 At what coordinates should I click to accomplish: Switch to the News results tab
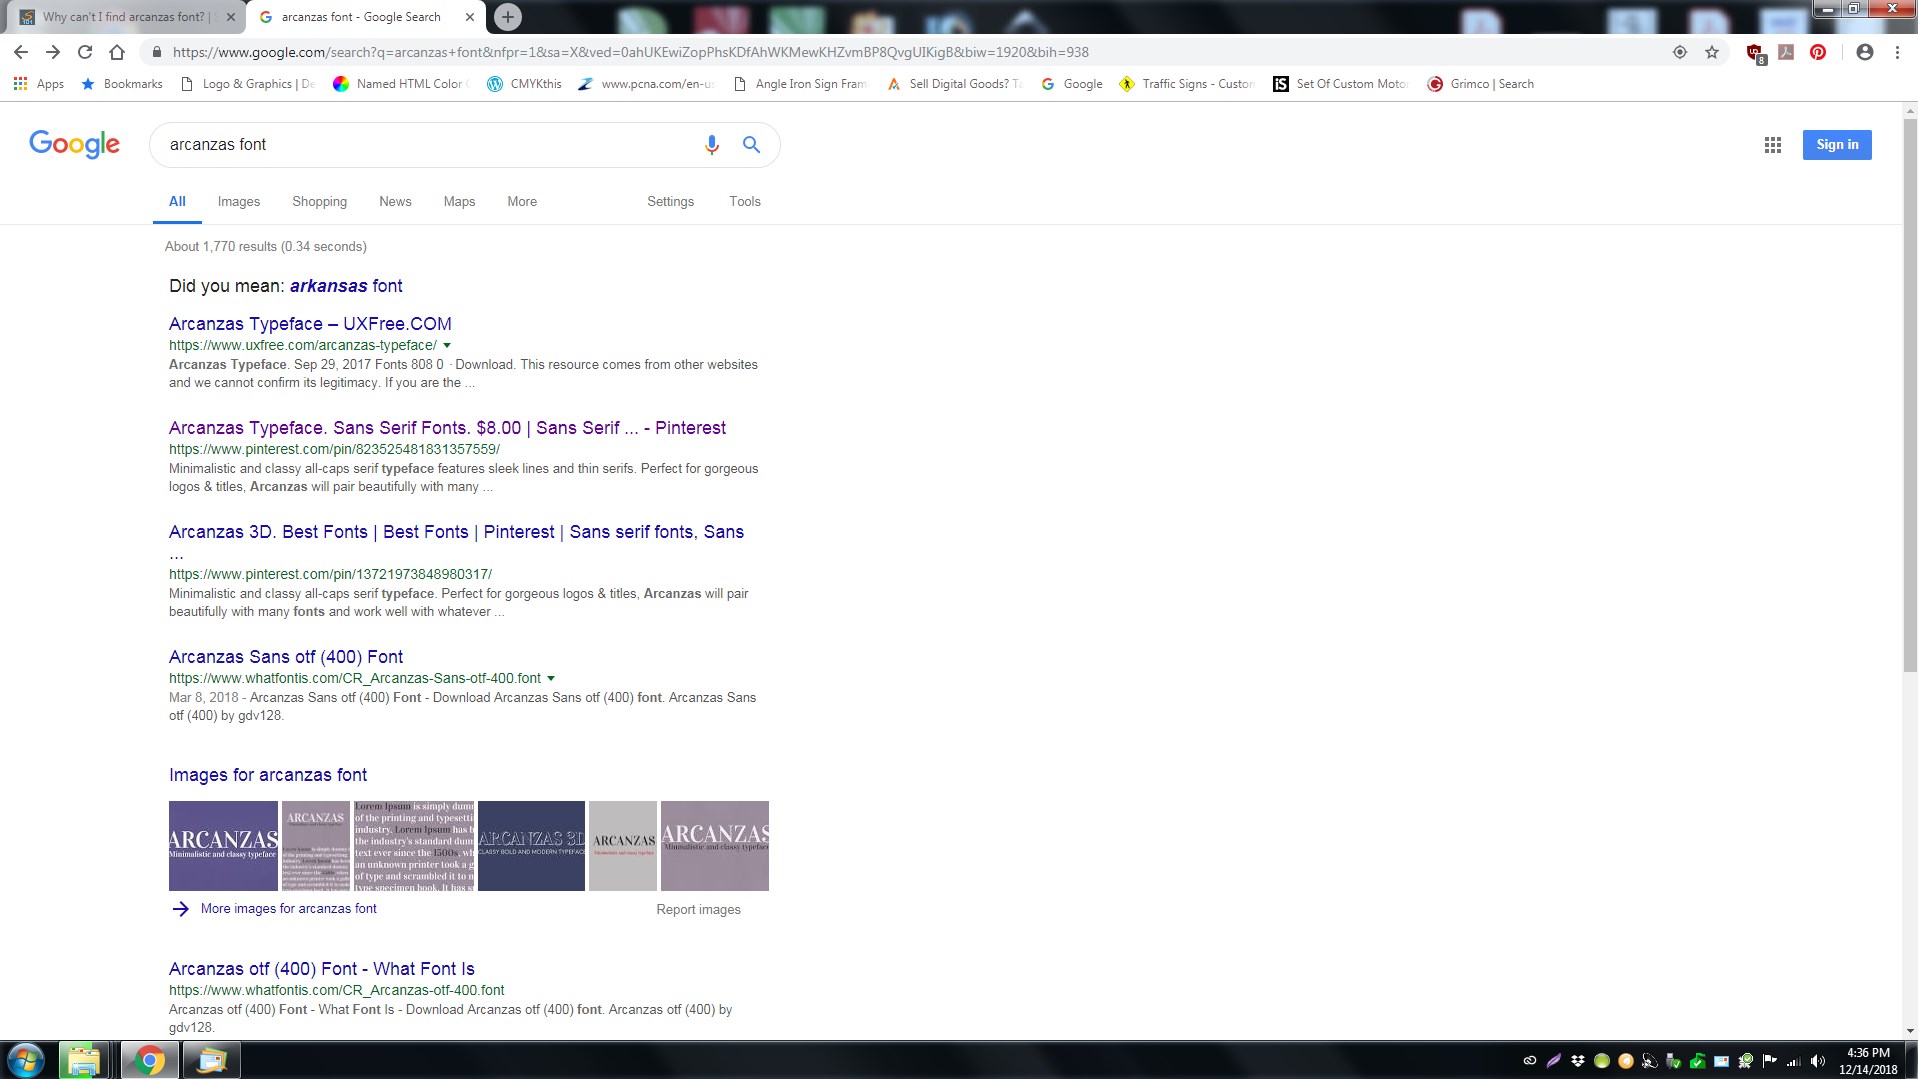[395, 201]
